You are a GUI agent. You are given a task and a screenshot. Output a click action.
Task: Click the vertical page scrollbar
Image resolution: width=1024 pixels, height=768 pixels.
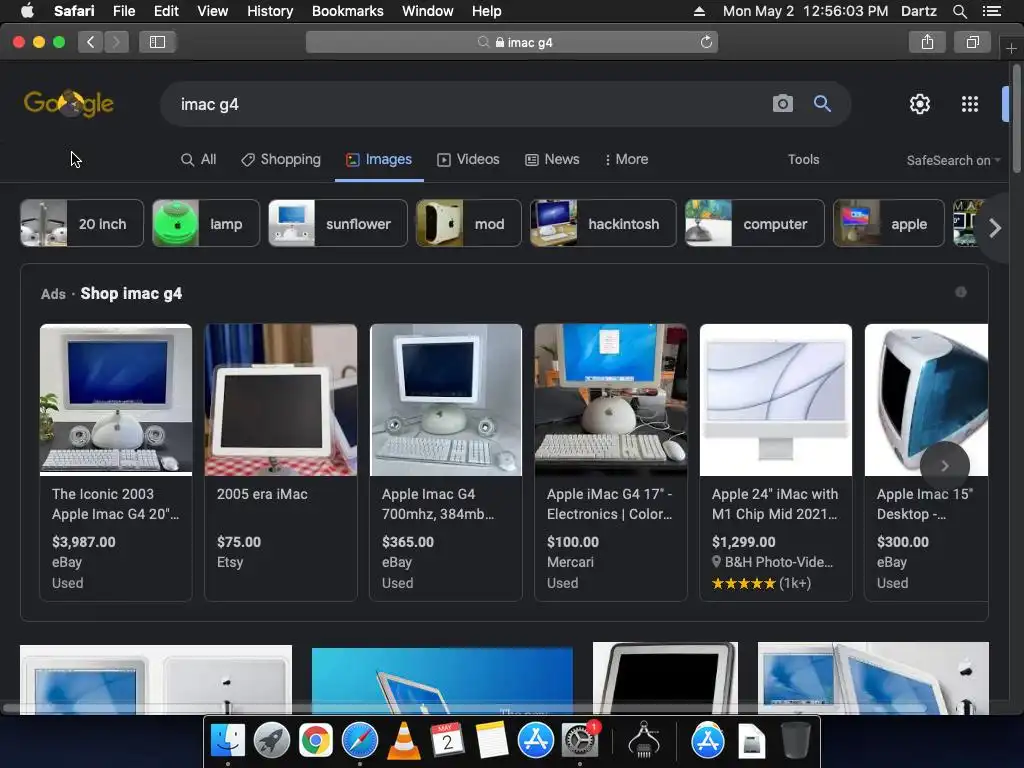1016,119
